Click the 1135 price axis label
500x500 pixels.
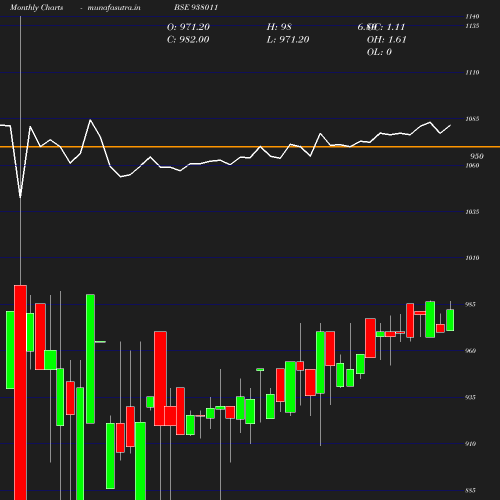pyautogui.click(x=472, y=26)
